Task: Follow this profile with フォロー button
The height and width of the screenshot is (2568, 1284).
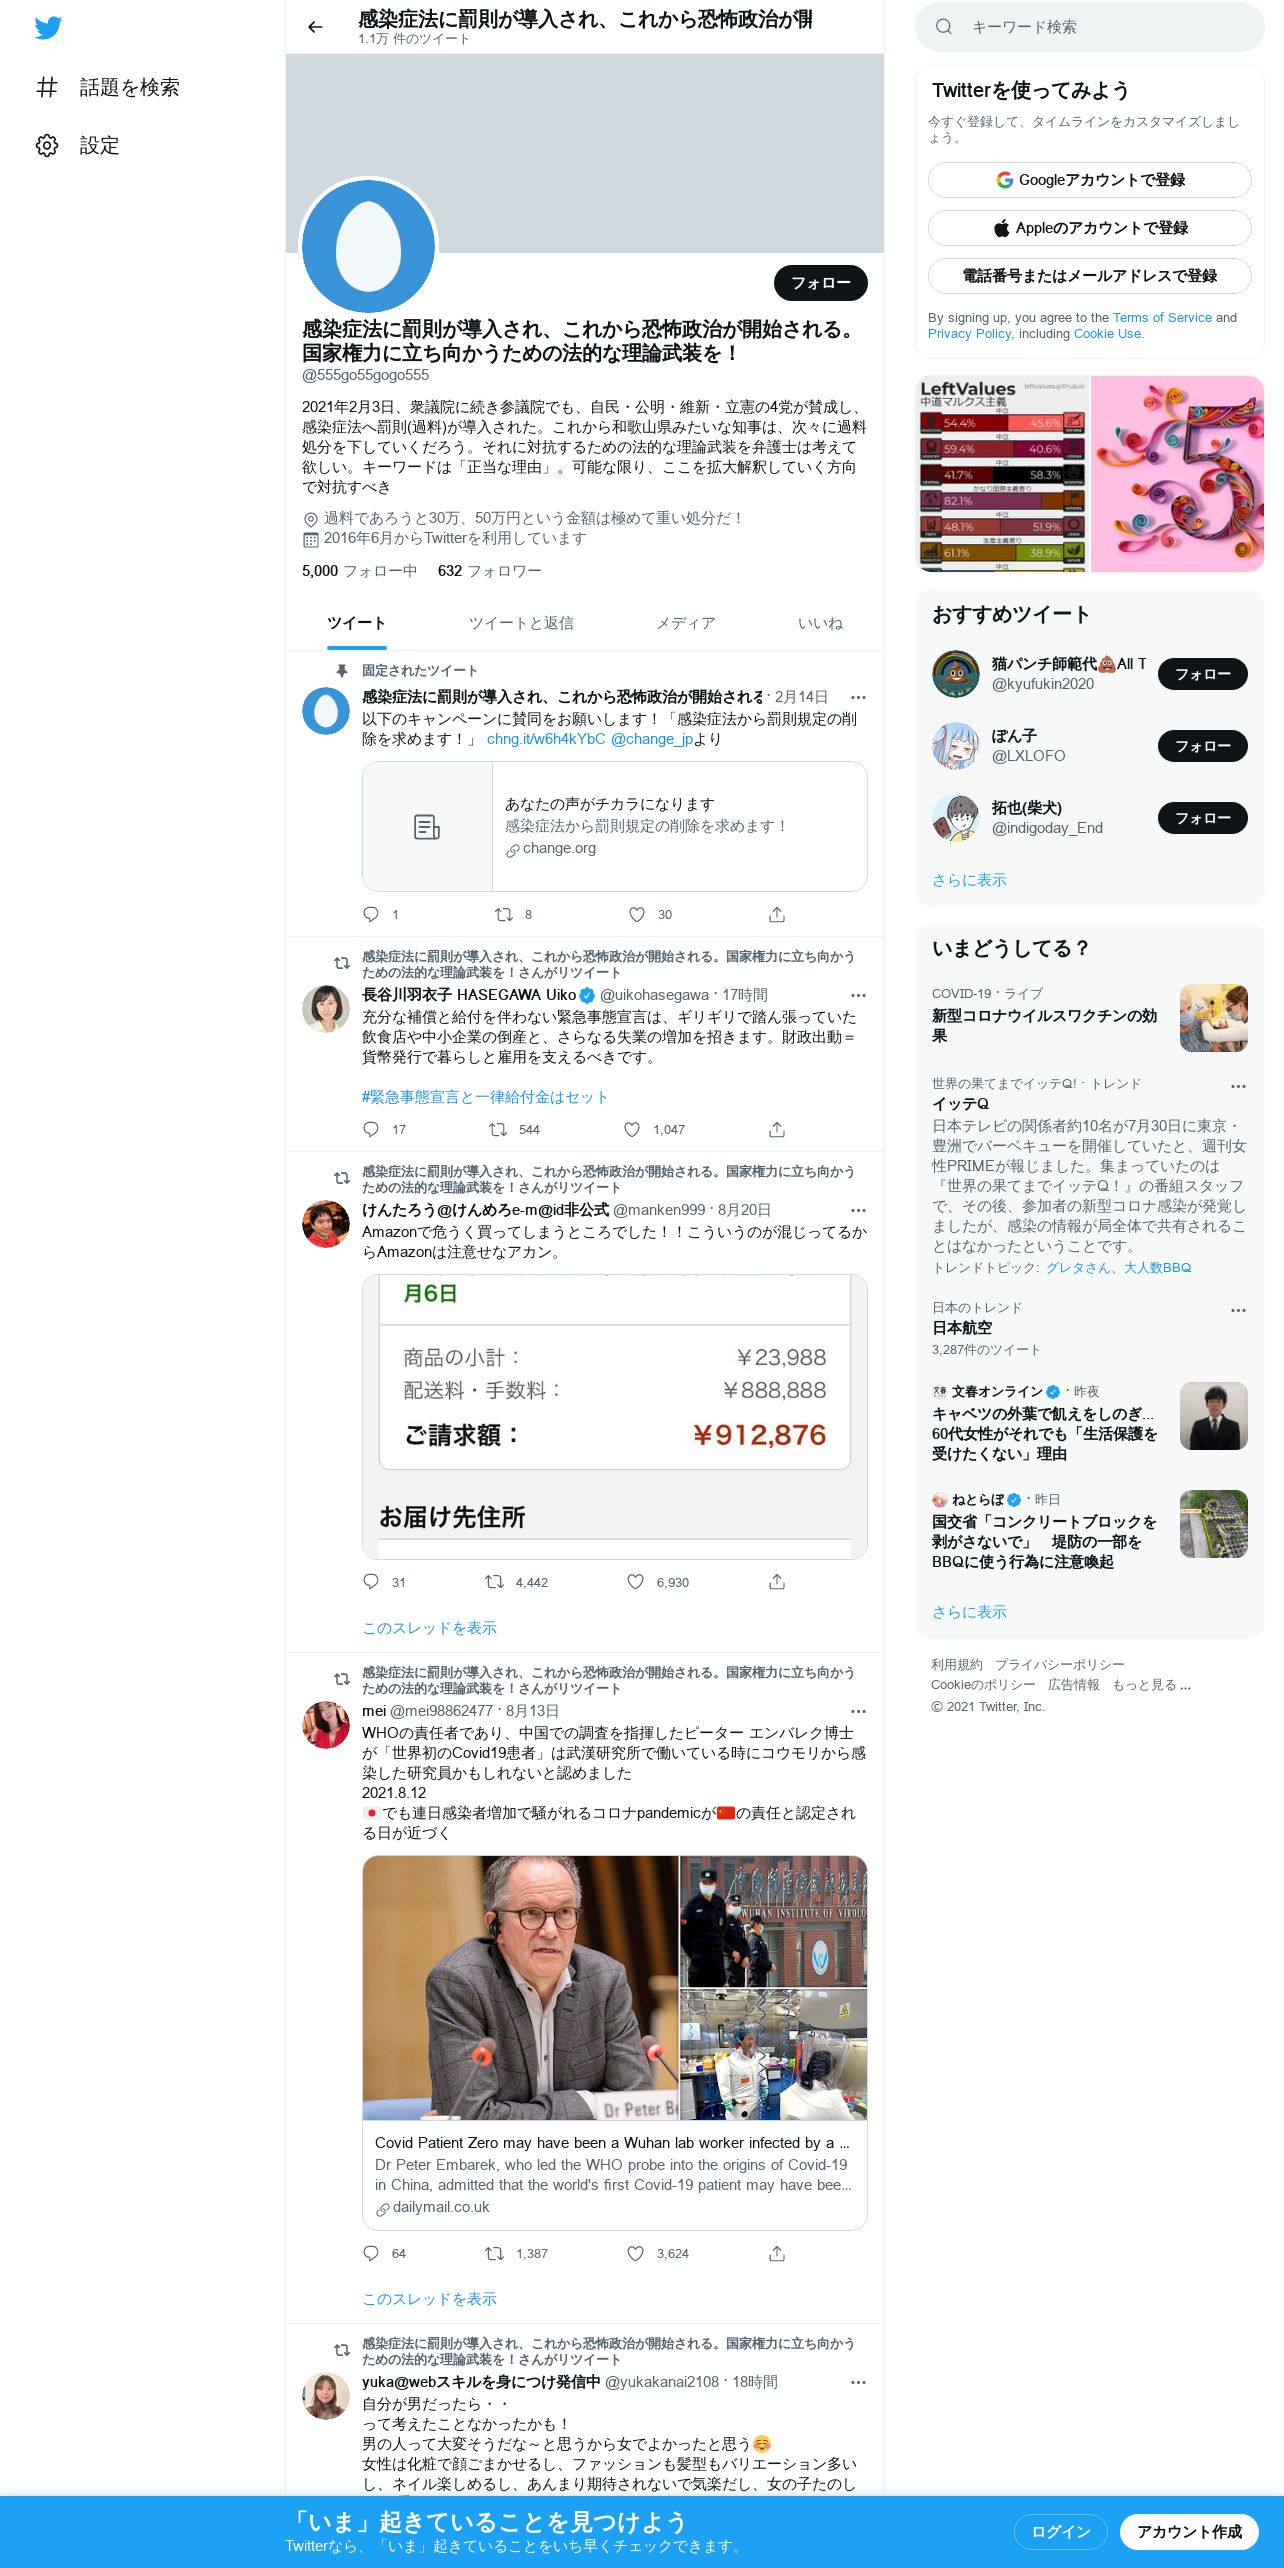Action: 820,283
